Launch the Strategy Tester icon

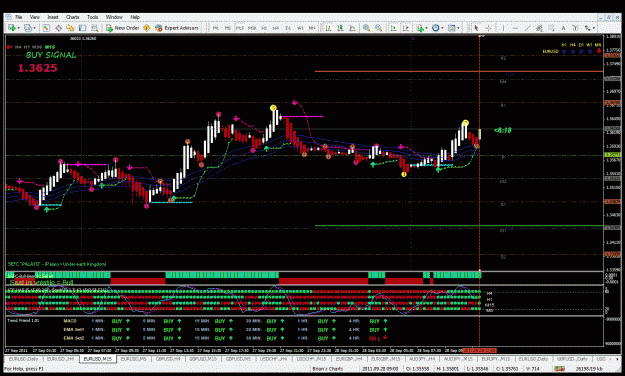point(94,28)
